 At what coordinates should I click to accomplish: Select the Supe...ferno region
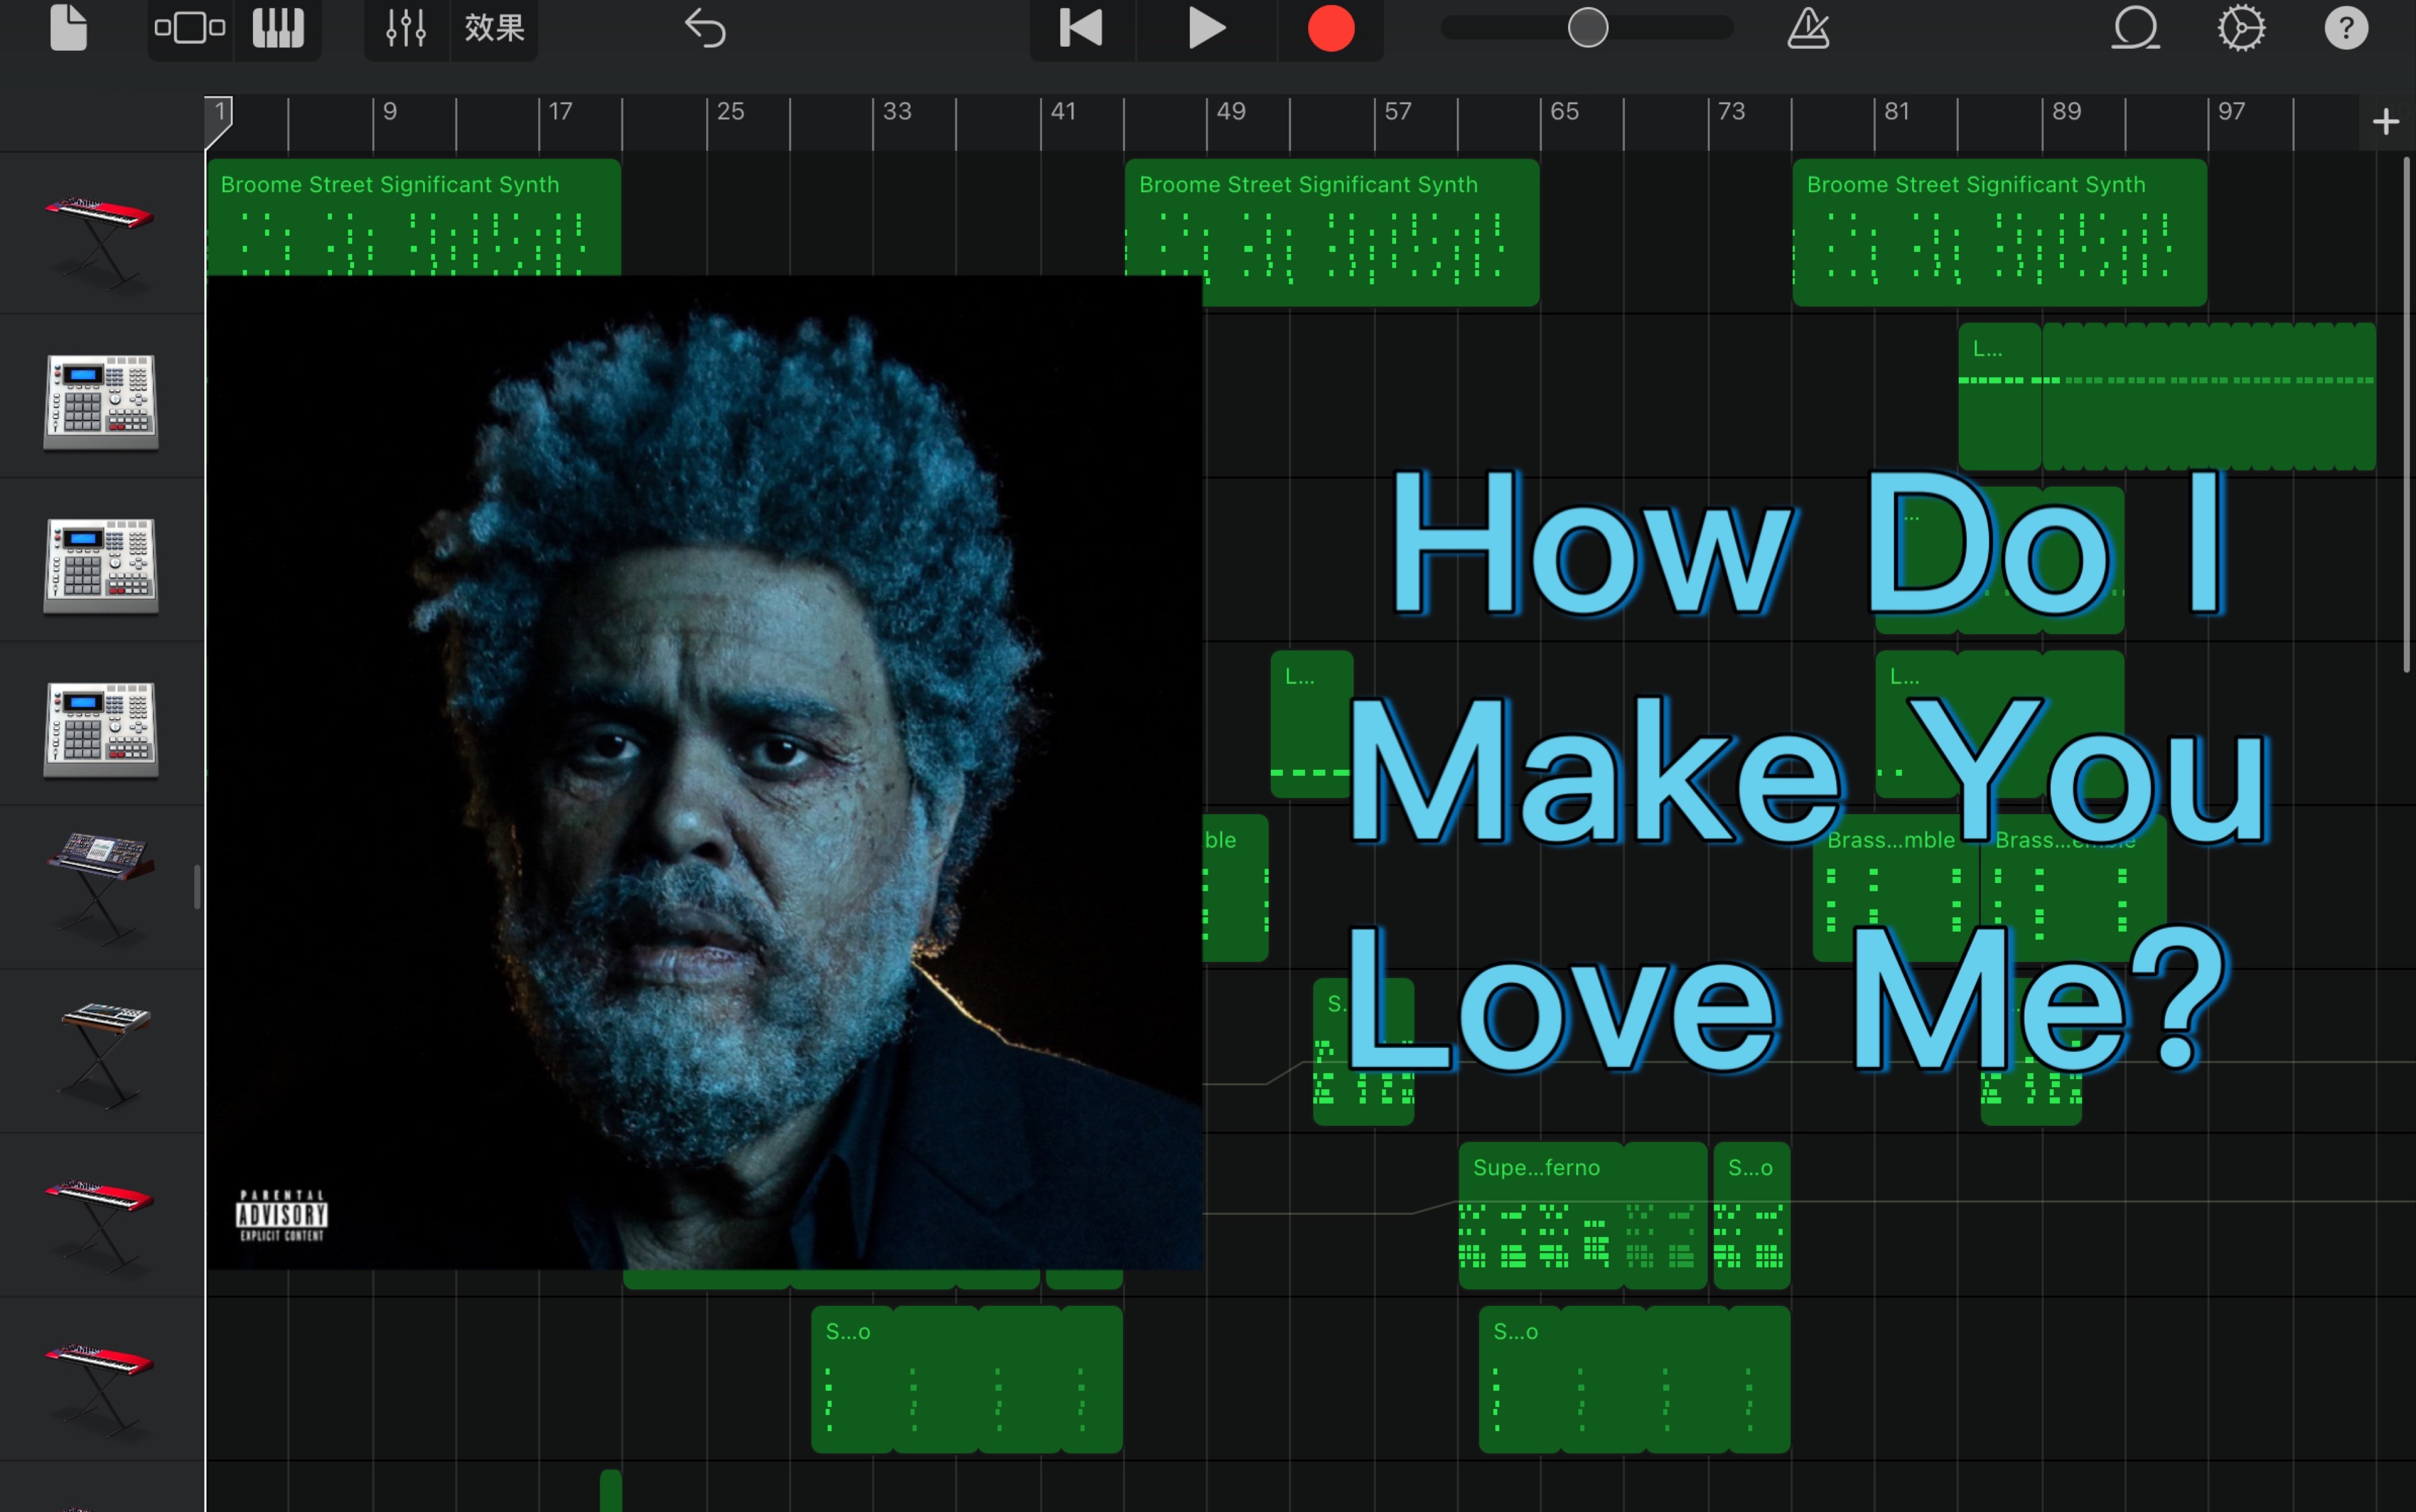pyautogui.click(x=1583, y=1216)
